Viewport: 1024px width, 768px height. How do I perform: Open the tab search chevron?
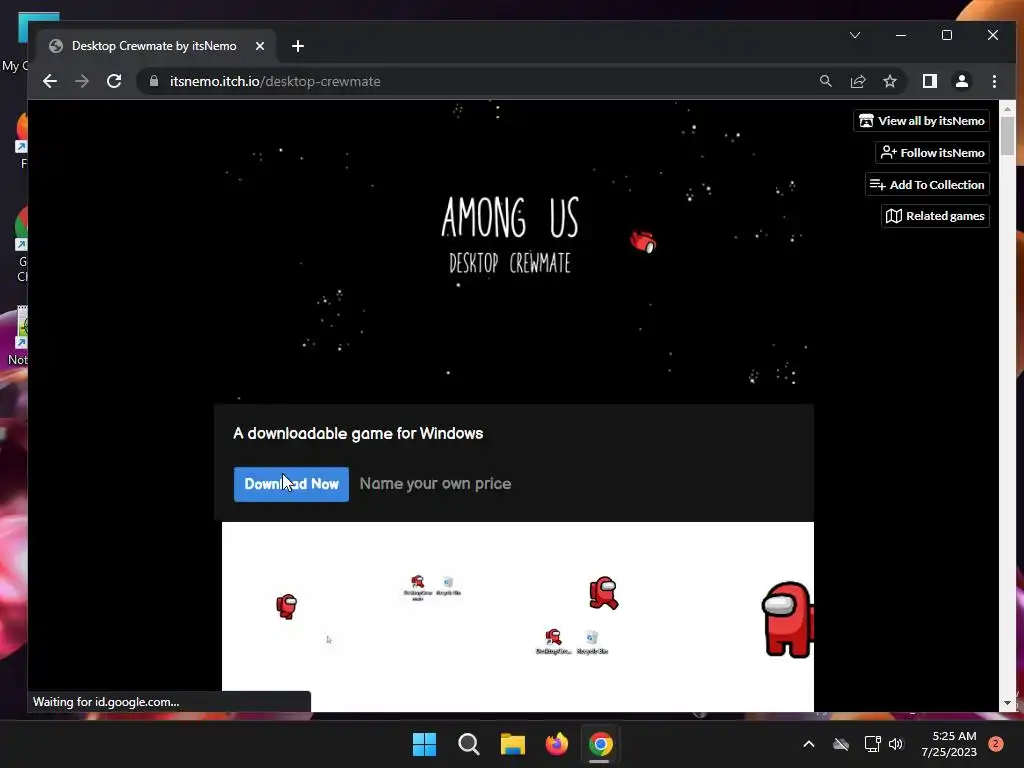855,35
